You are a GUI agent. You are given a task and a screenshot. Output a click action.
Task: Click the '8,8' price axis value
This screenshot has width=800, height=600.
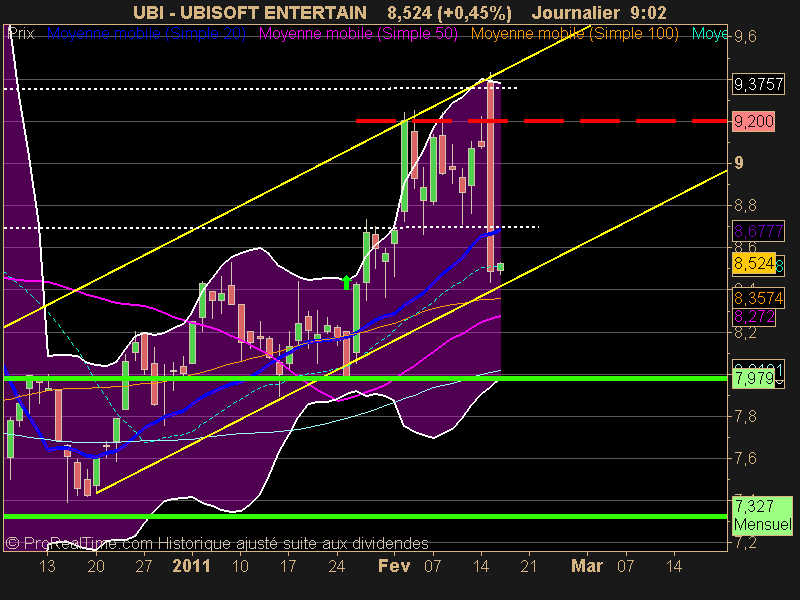tap(745, 206)
